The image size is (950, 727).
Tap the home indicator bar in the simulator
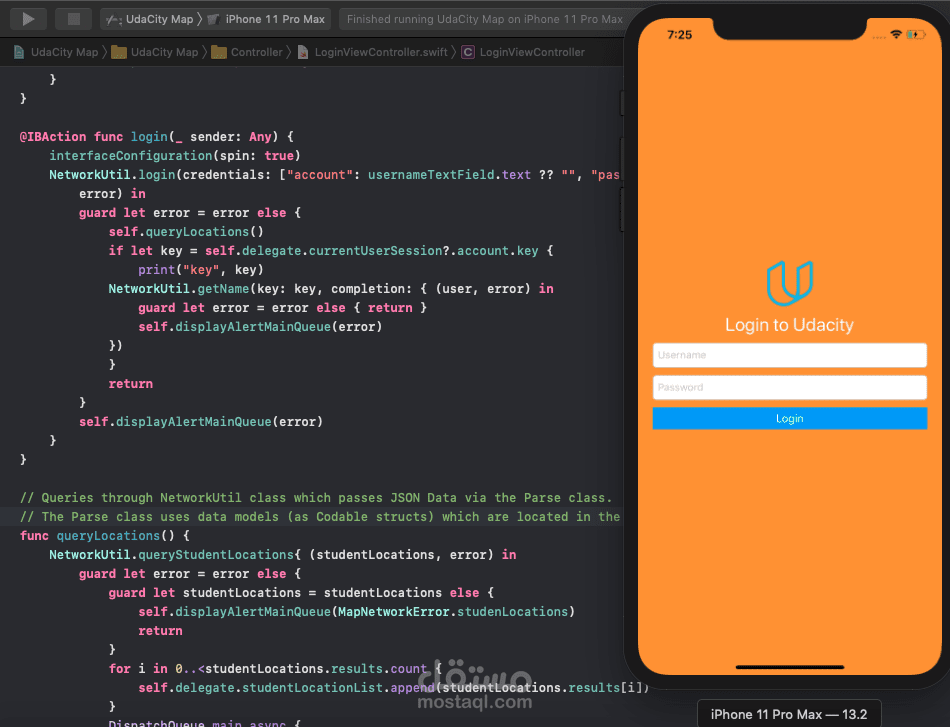(789, 667)
